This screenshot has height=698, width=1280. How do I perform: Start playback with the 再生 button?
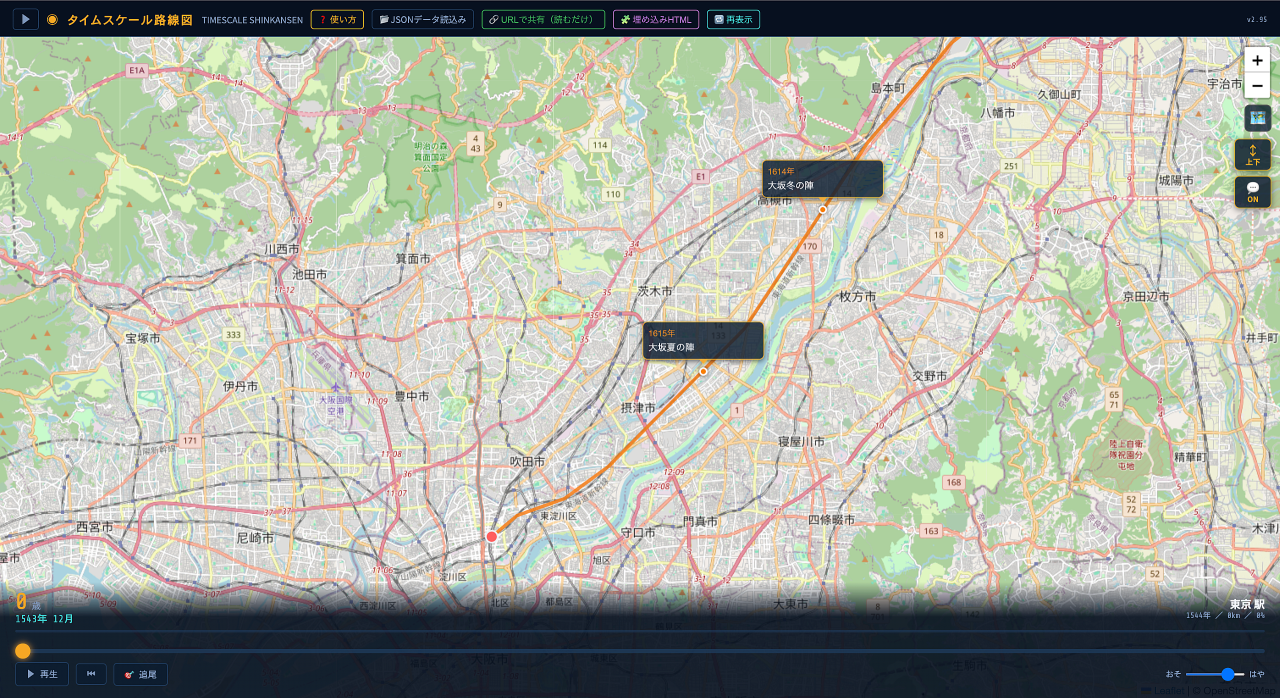(42, 674)
